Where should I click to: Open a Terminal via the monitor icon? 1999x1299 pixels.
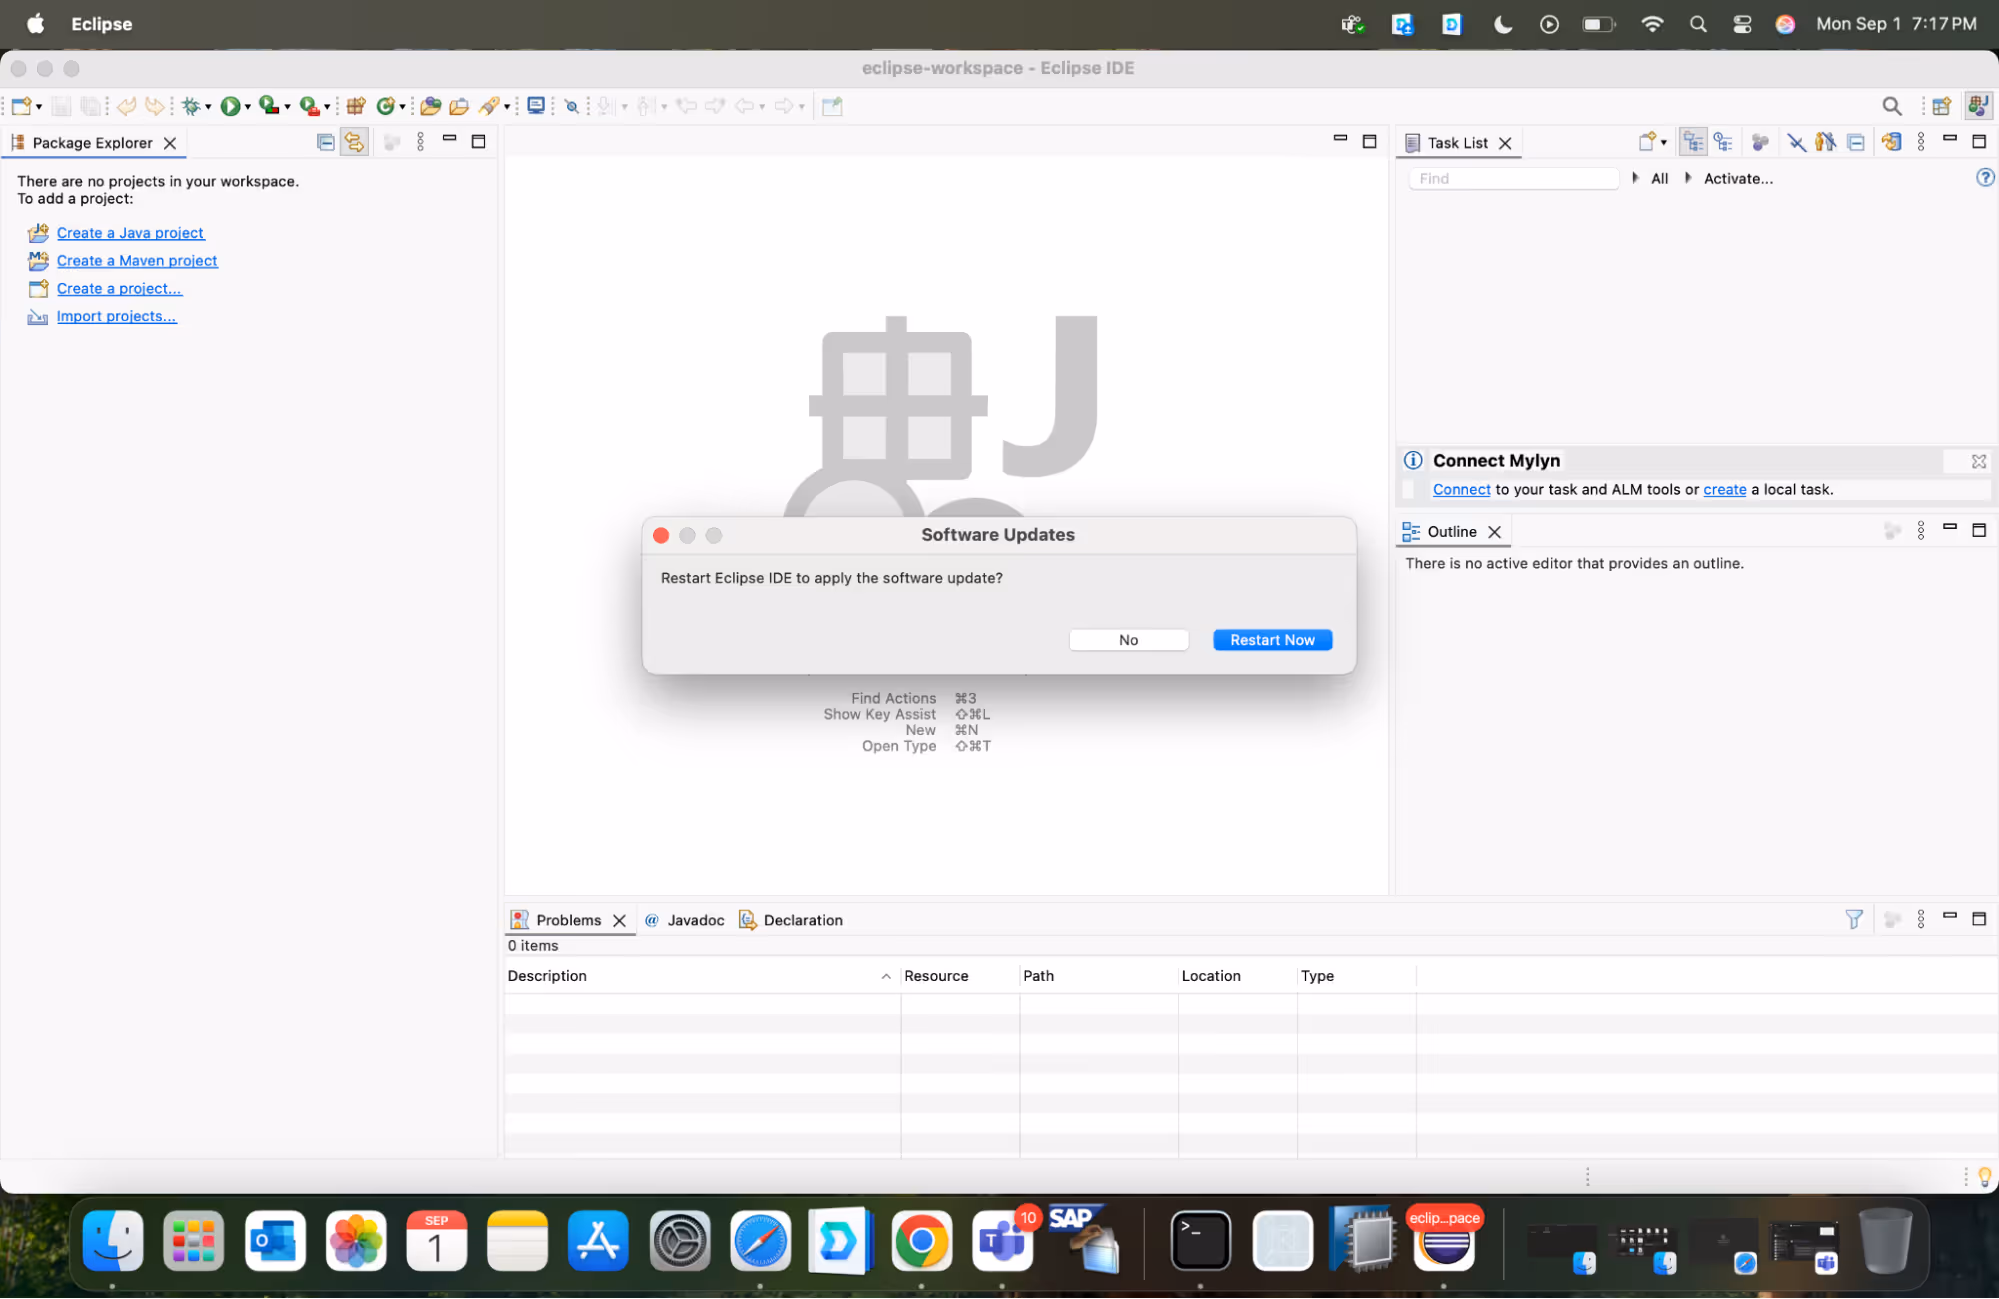536,105
